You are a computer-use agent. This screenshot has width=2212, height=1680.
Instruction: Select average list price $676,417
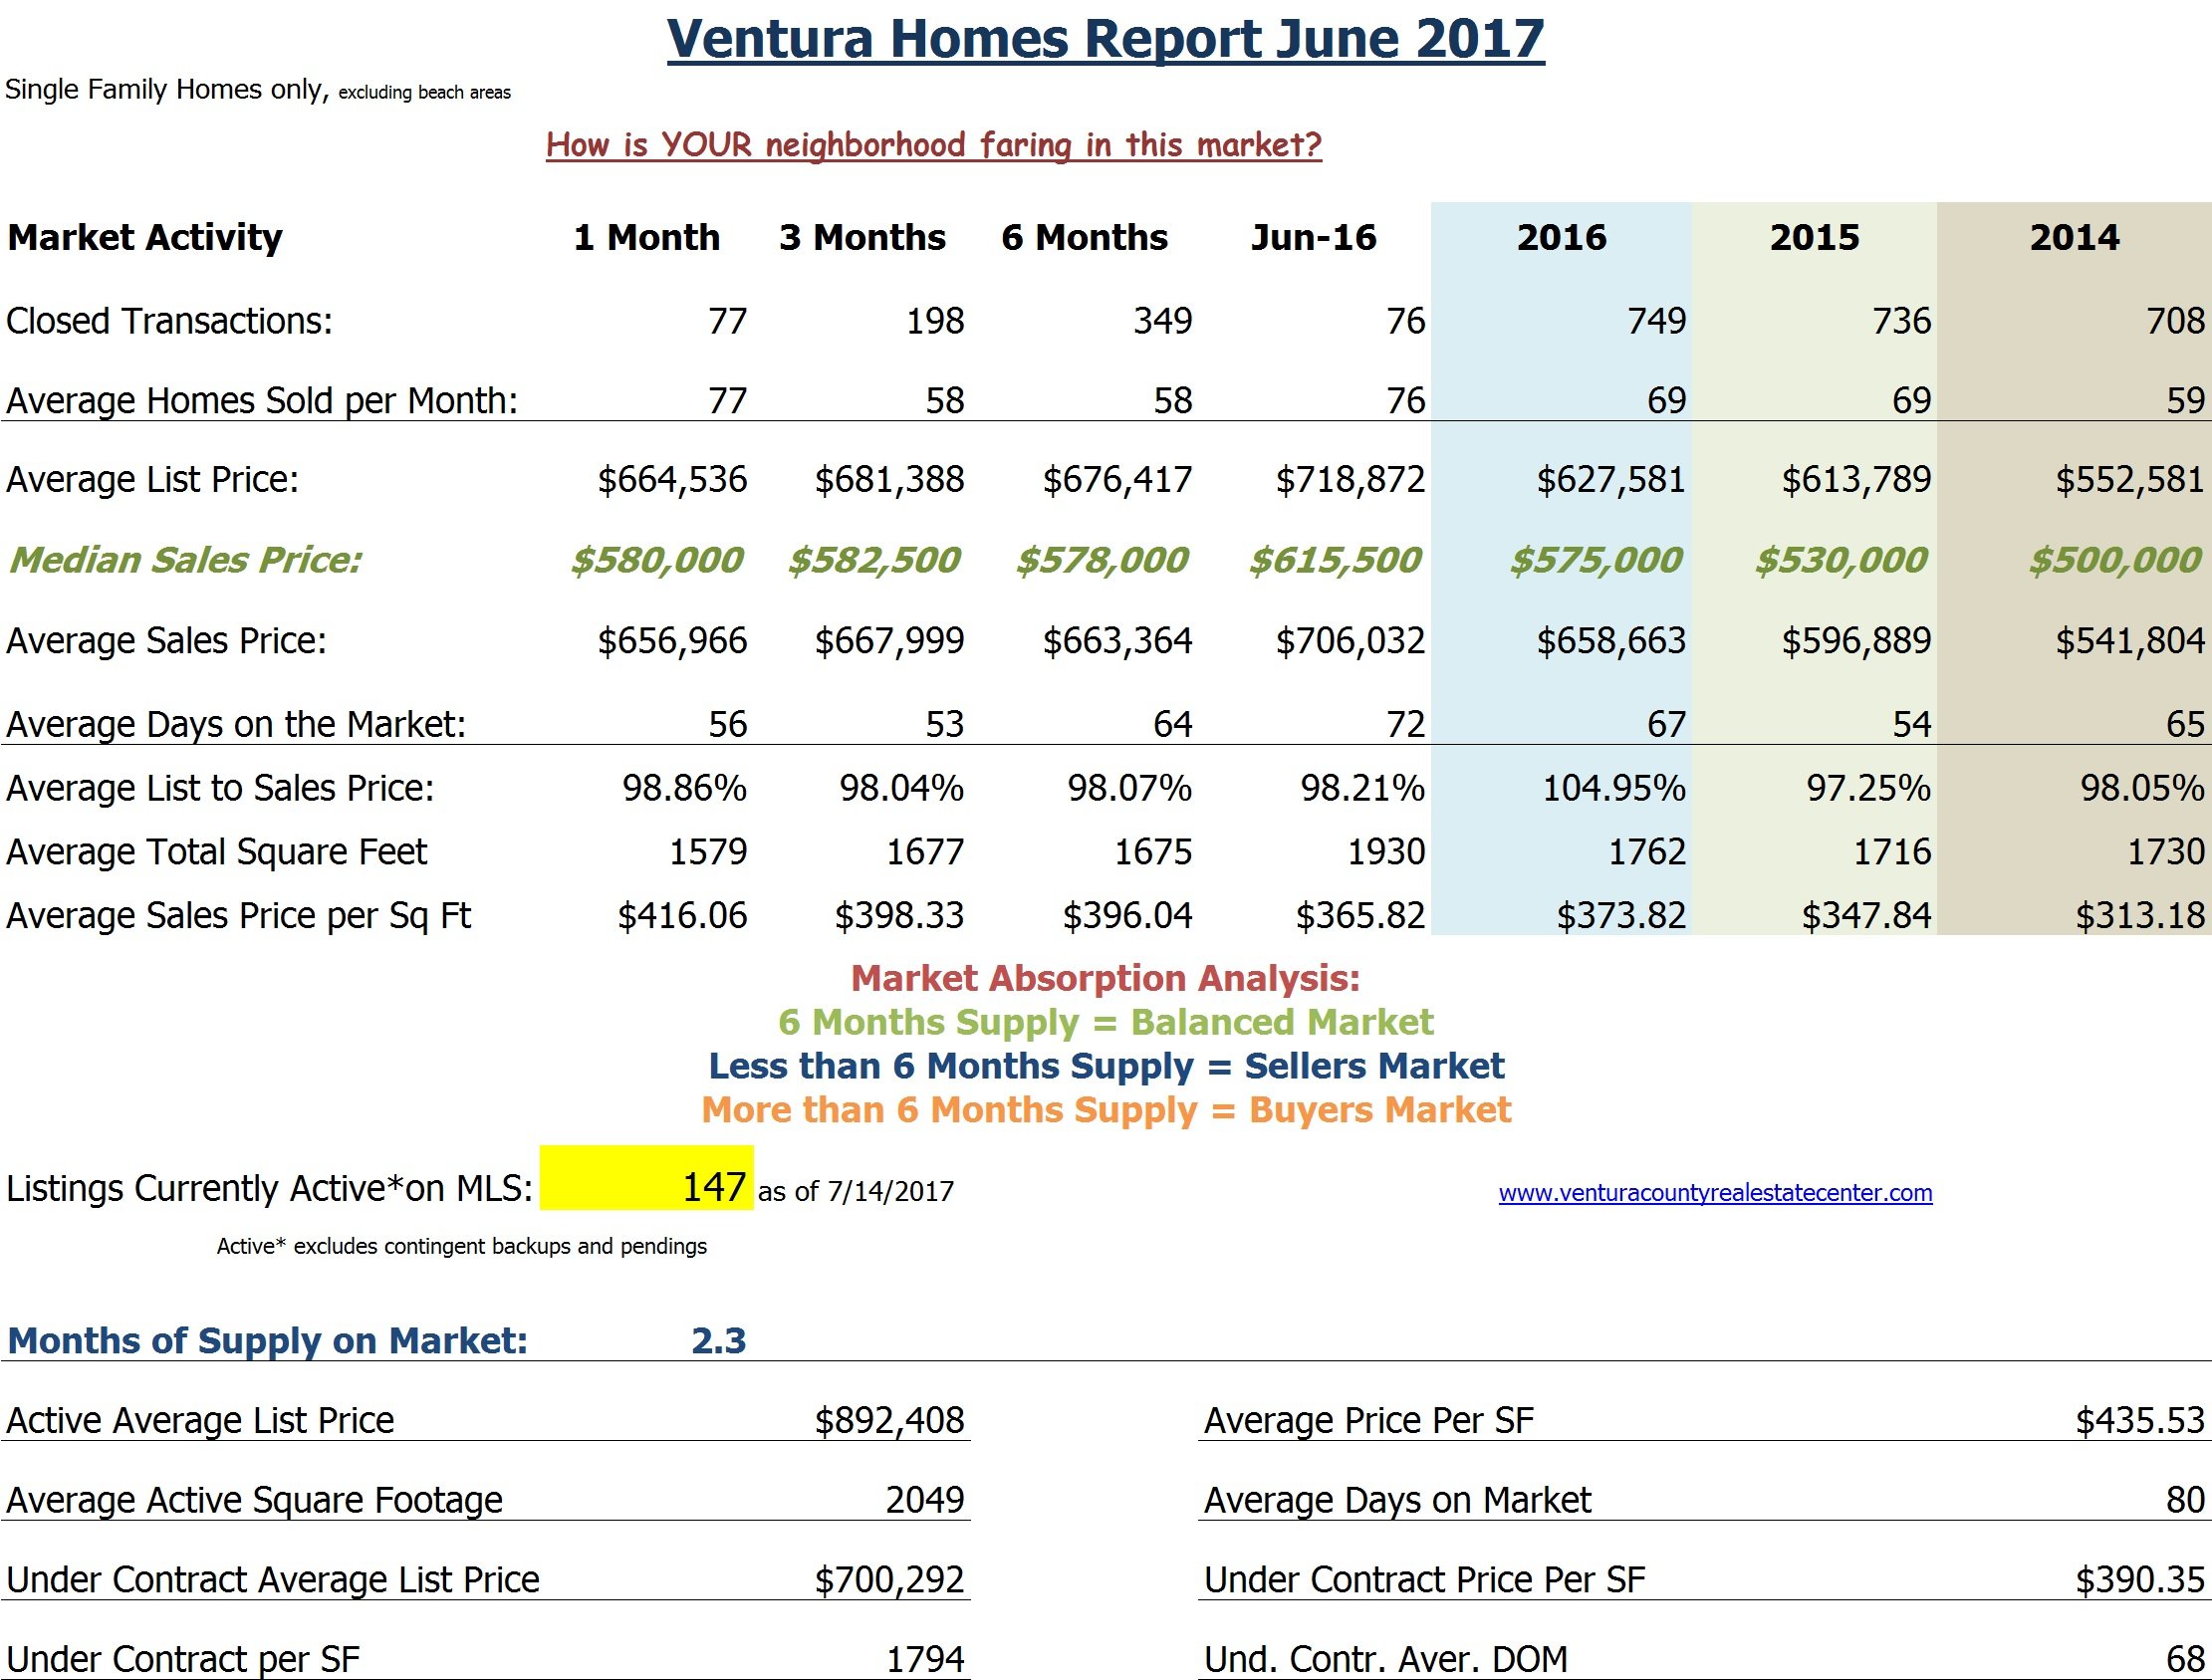pos(1117,480)
